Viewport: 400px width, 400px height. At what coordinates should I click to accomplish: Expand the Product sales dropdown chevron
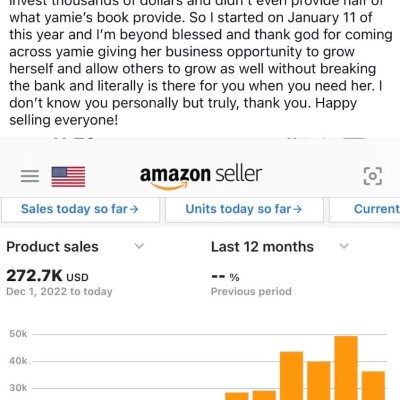139,246
